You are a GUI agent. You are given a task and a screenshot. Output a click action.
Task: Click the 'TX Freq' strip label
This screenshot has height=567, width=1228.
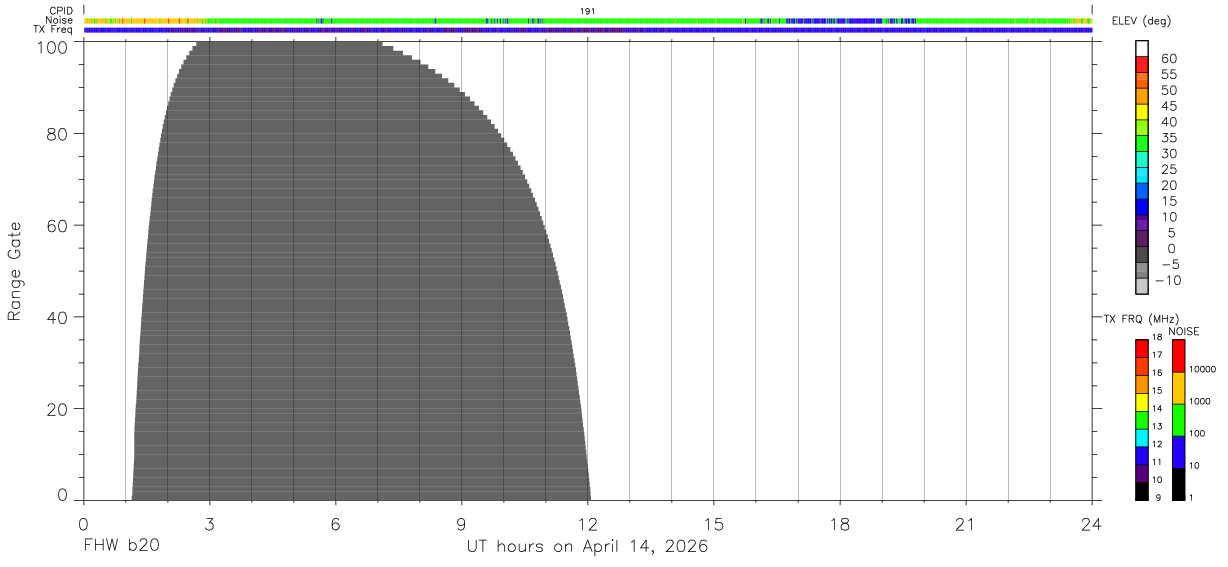coord(54,30)
